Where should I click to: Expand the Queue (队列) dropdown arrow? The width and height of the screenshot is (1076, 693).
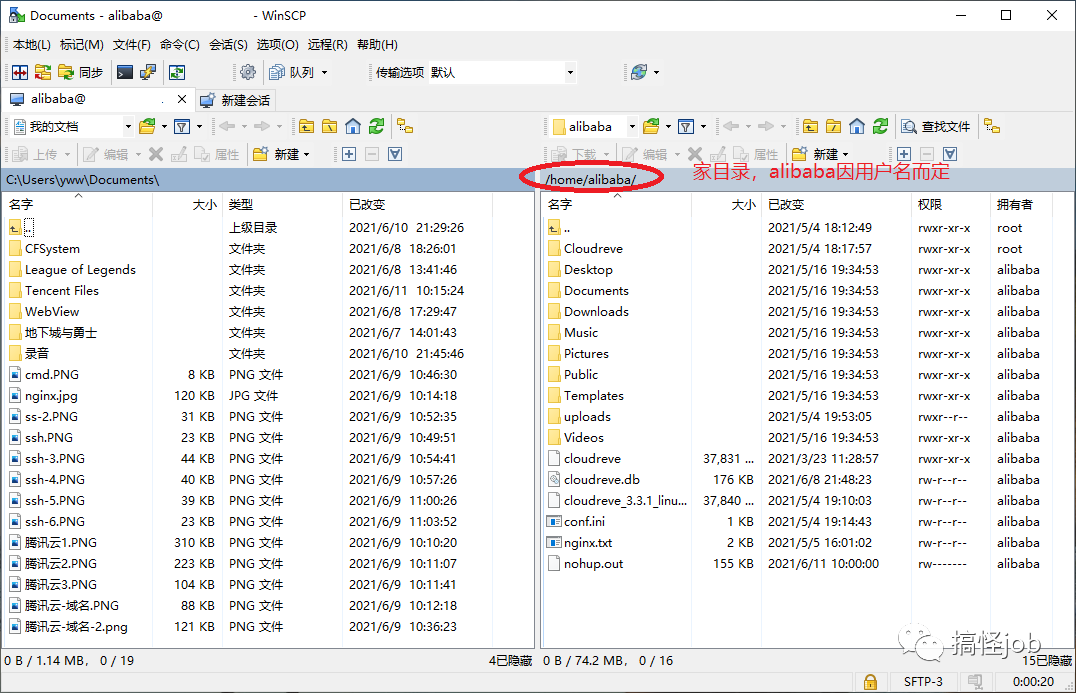click(x=325, y=72)
